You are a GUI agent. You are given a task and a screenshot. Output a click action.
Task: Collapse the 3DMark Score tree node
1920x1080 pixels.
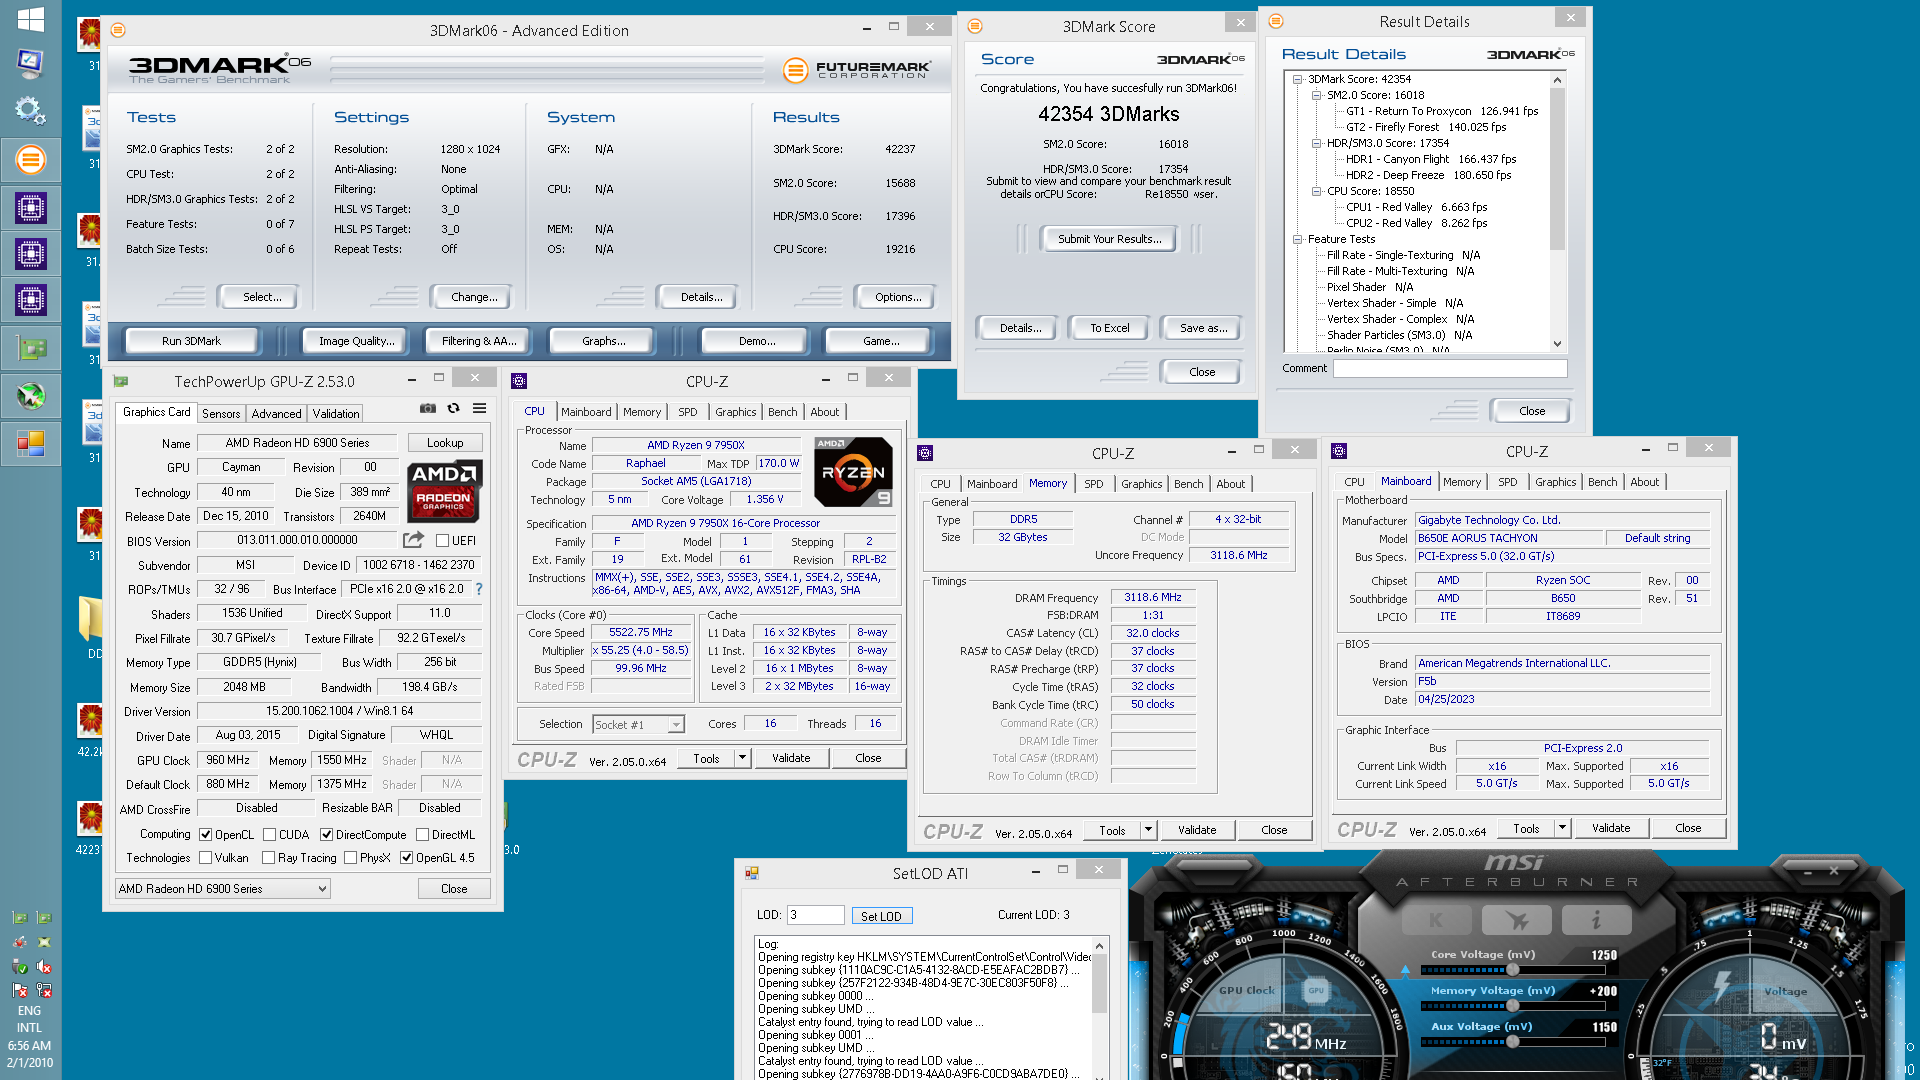tap(1297, 79)
